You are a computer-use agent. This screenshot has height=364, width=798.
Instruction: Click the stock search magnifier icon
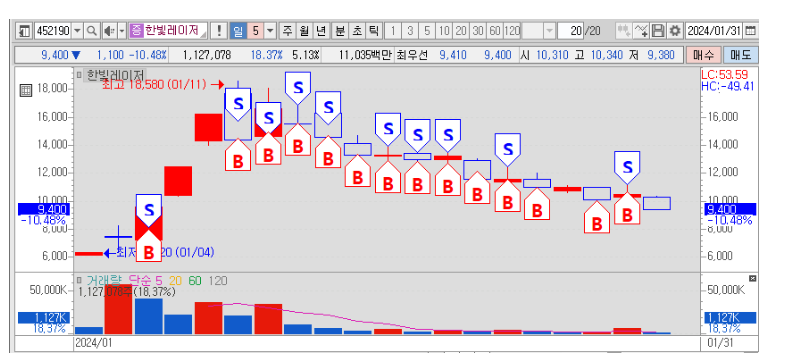[92, 31]
